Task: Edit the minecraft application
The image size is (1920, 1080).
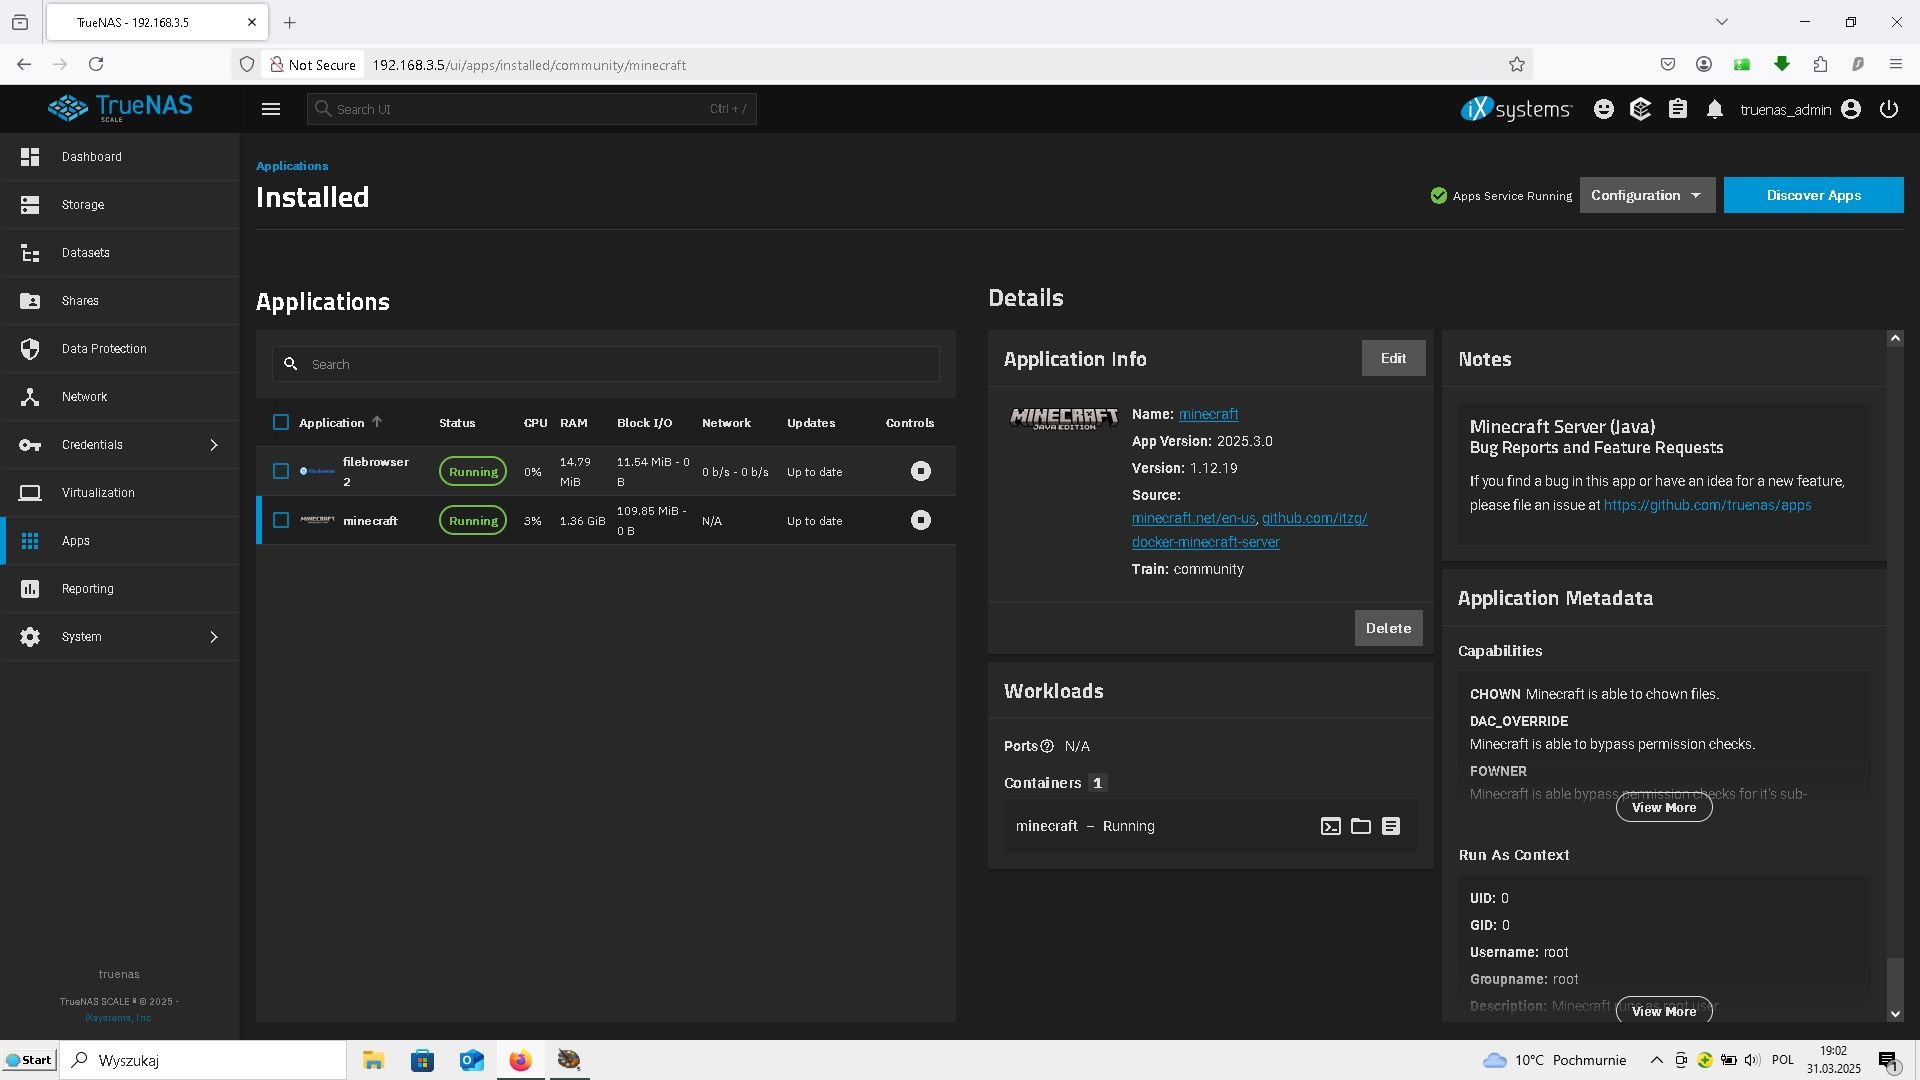Action: (x=1393, y=358)
